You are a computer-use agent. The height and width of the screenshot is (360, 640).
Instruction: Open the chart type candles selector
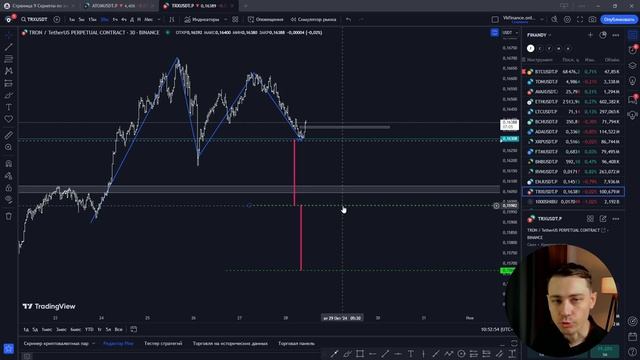[172, 20]
